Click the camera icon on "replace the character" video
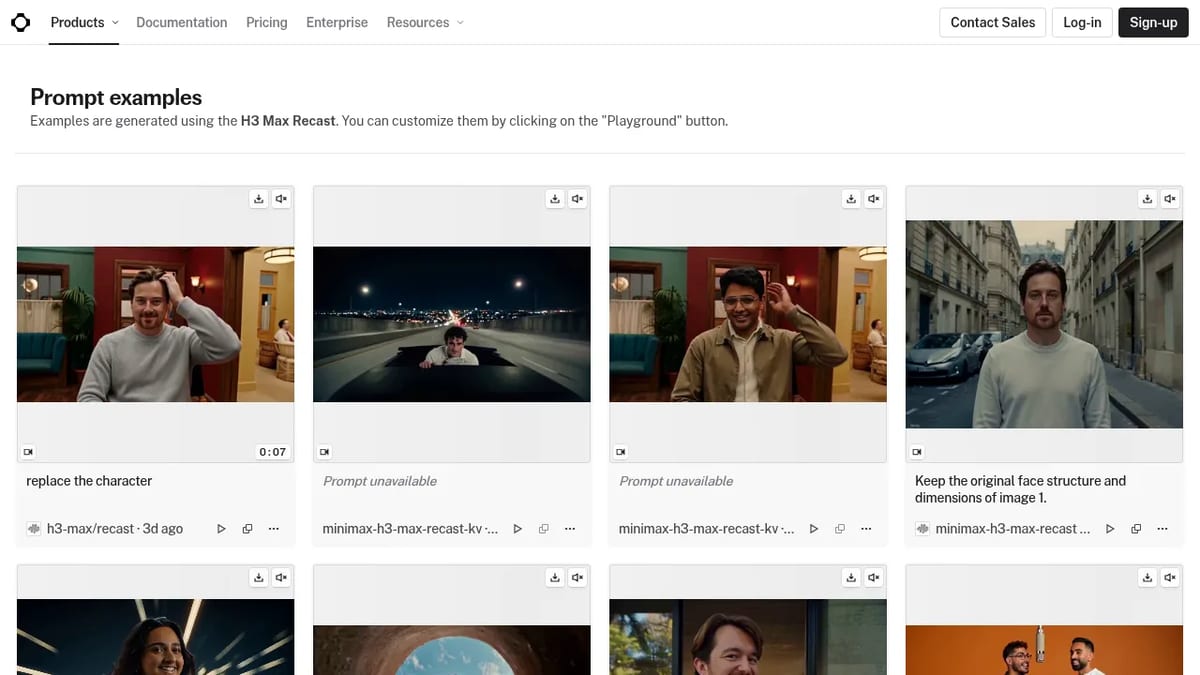1200x675 pixels. coord(28,452)
